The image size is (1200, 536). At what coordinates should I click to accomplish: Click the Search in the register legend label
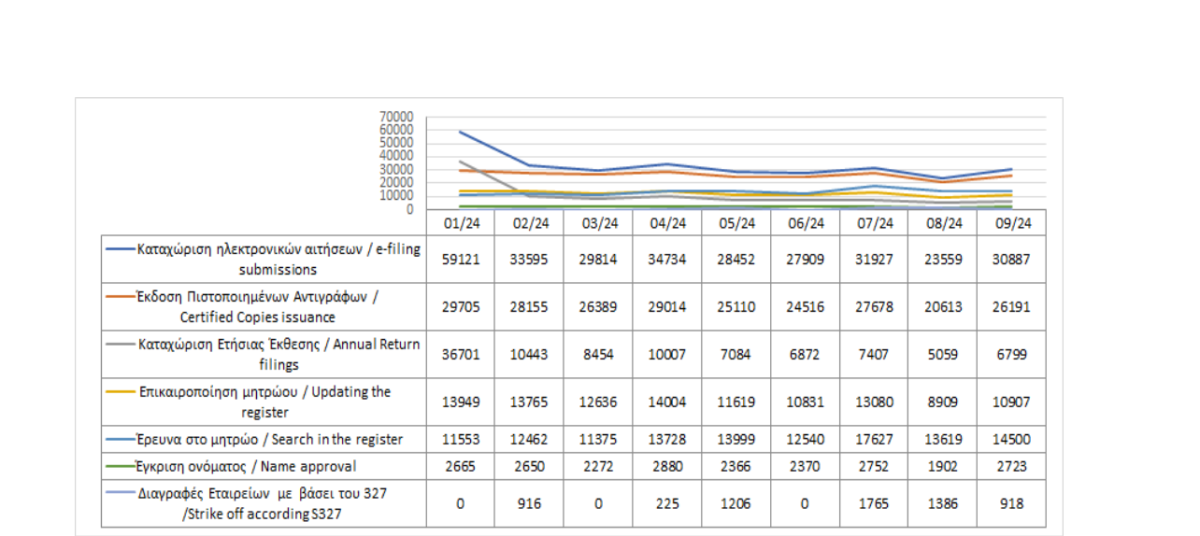coord(270,441)
